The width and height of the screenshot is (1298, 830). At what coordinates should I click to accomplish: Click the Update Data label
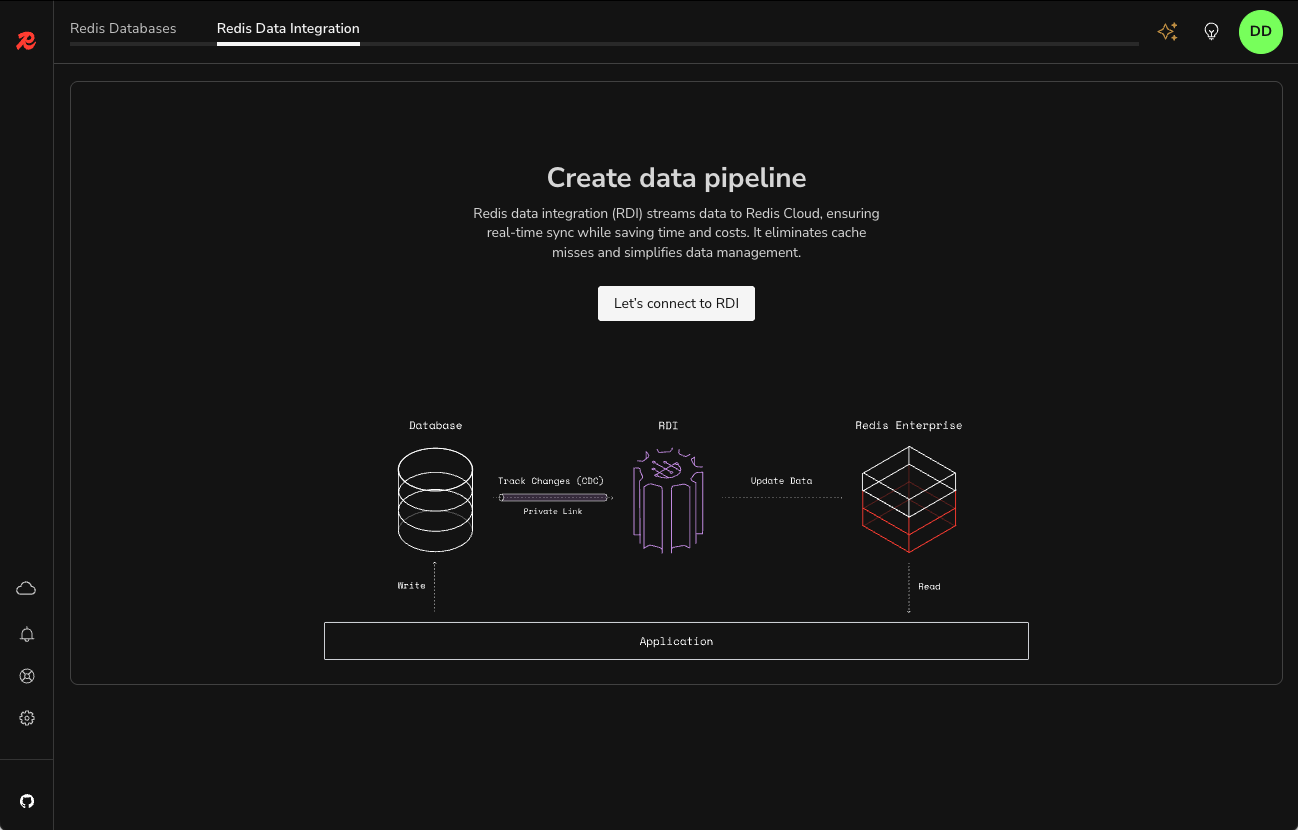pos(781,481)
